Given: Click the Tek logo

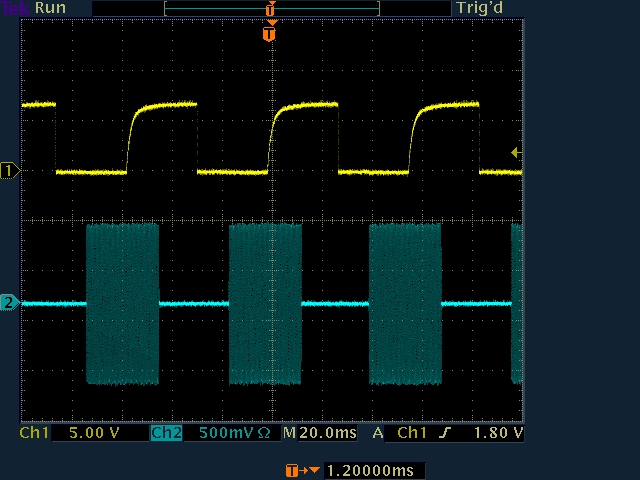Looking at the screenshot, I should pyautogui.click(x=16, y=9).
